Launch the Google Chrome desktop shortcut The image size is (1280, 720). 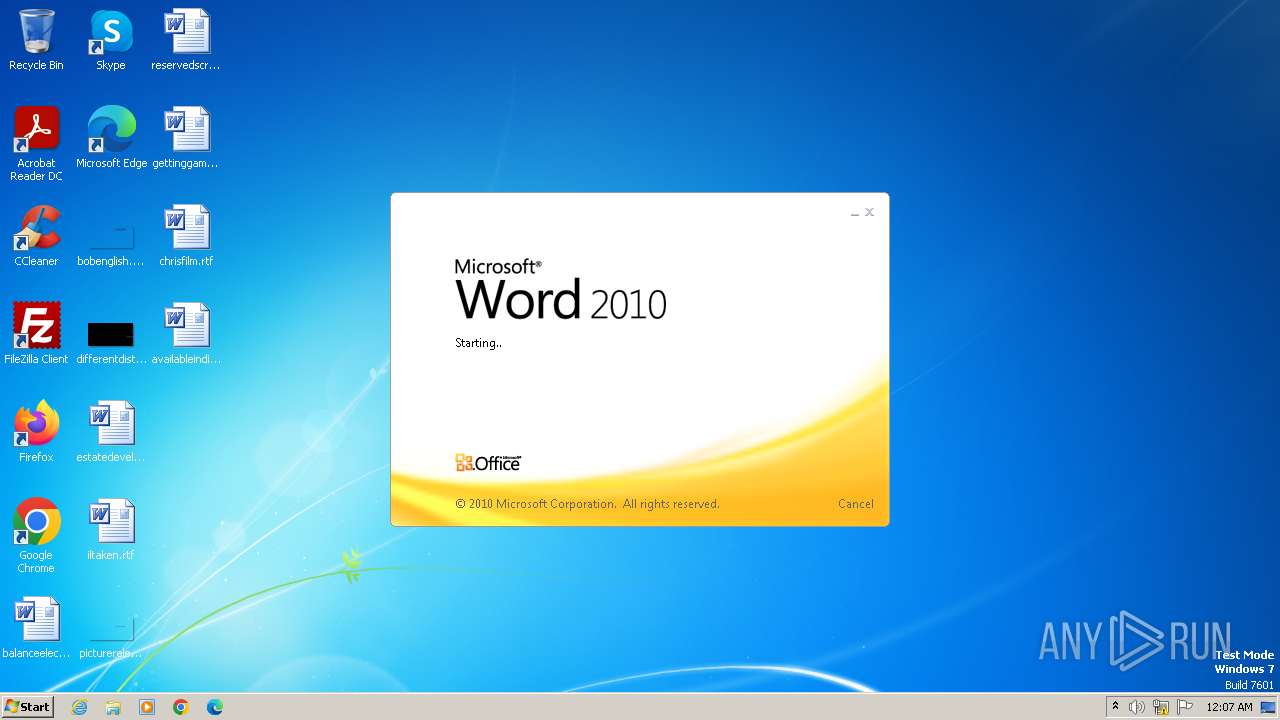36,536
